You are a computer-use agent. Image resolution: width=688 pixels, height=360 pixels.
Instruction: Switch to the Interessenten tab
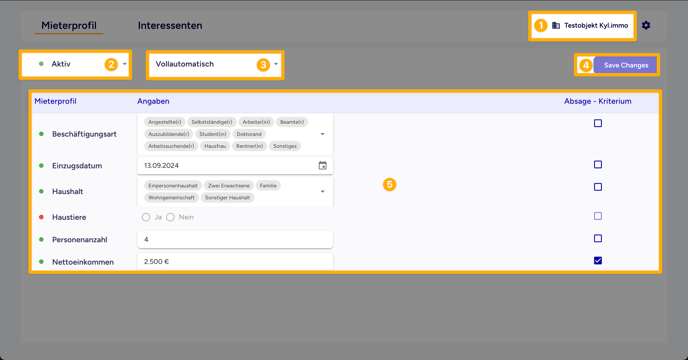coord(170,25)
